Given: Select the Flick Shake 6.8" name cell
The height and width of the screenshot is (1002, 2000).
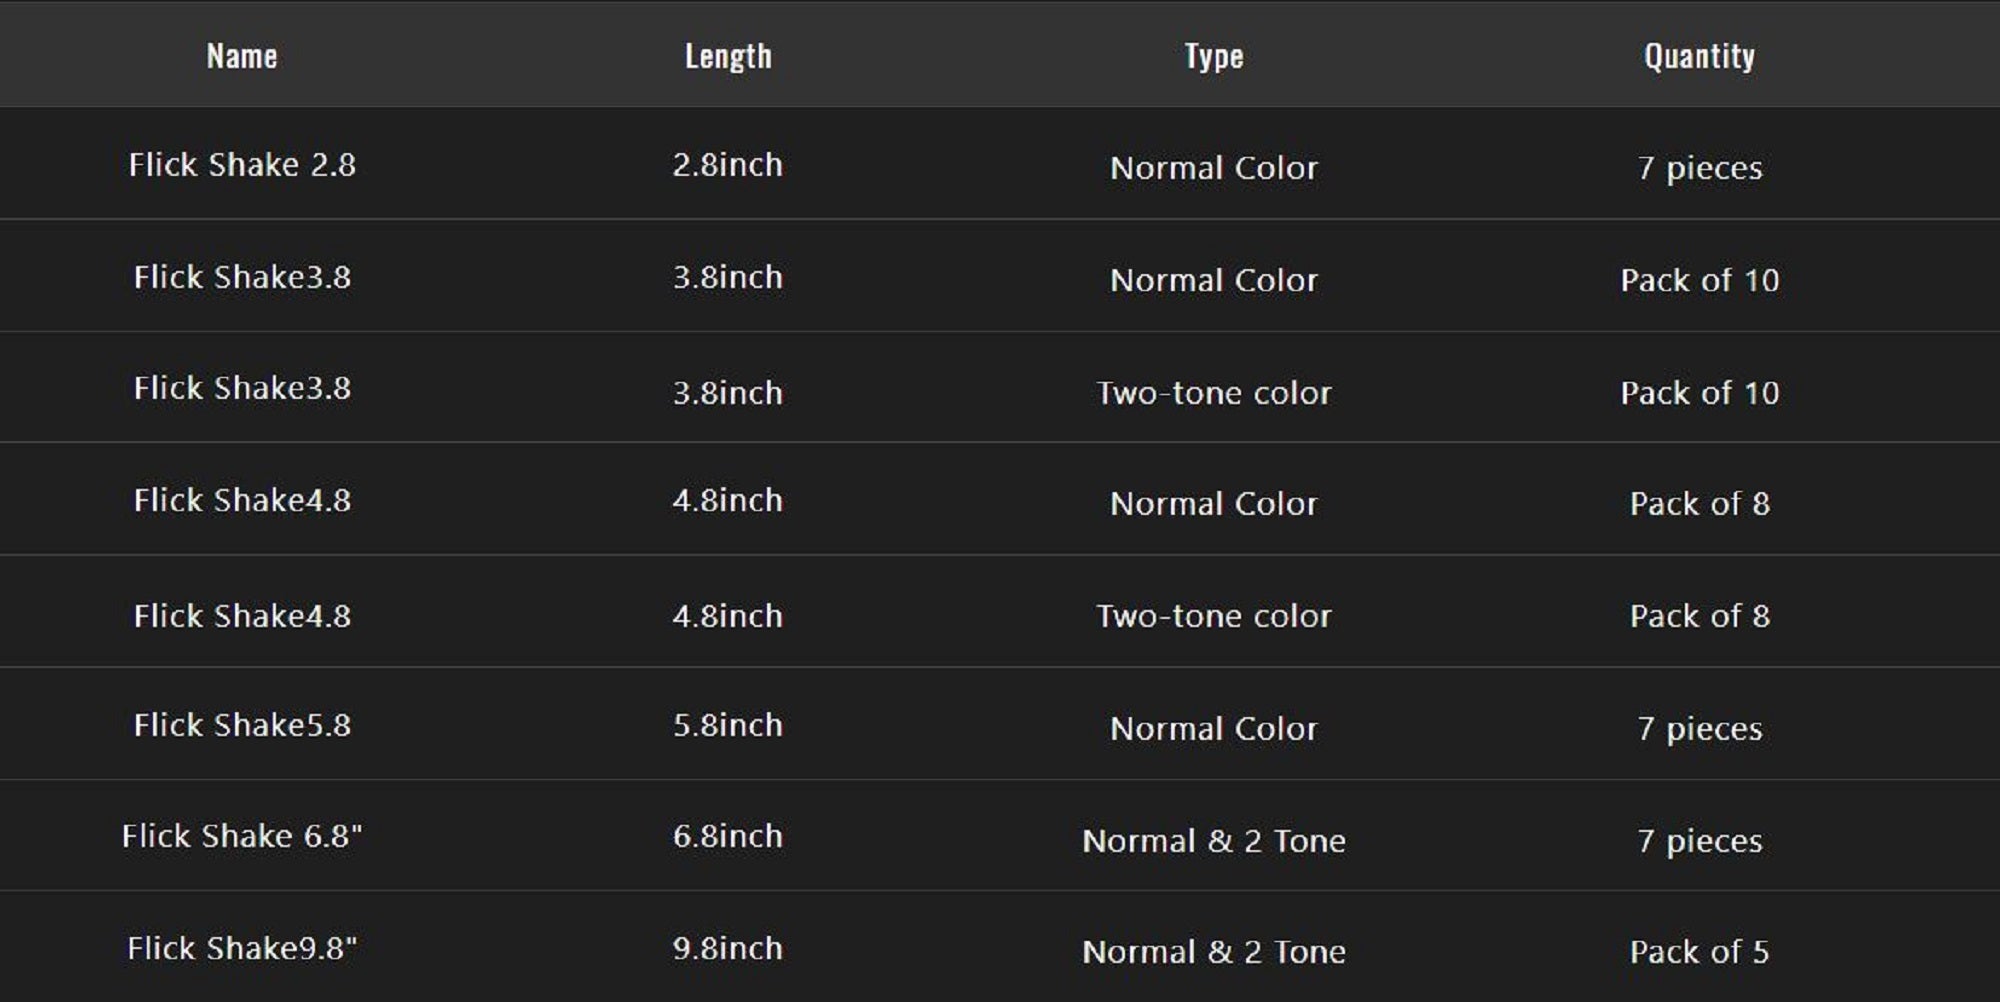Looking at the screenshot, I should point(242,836).
